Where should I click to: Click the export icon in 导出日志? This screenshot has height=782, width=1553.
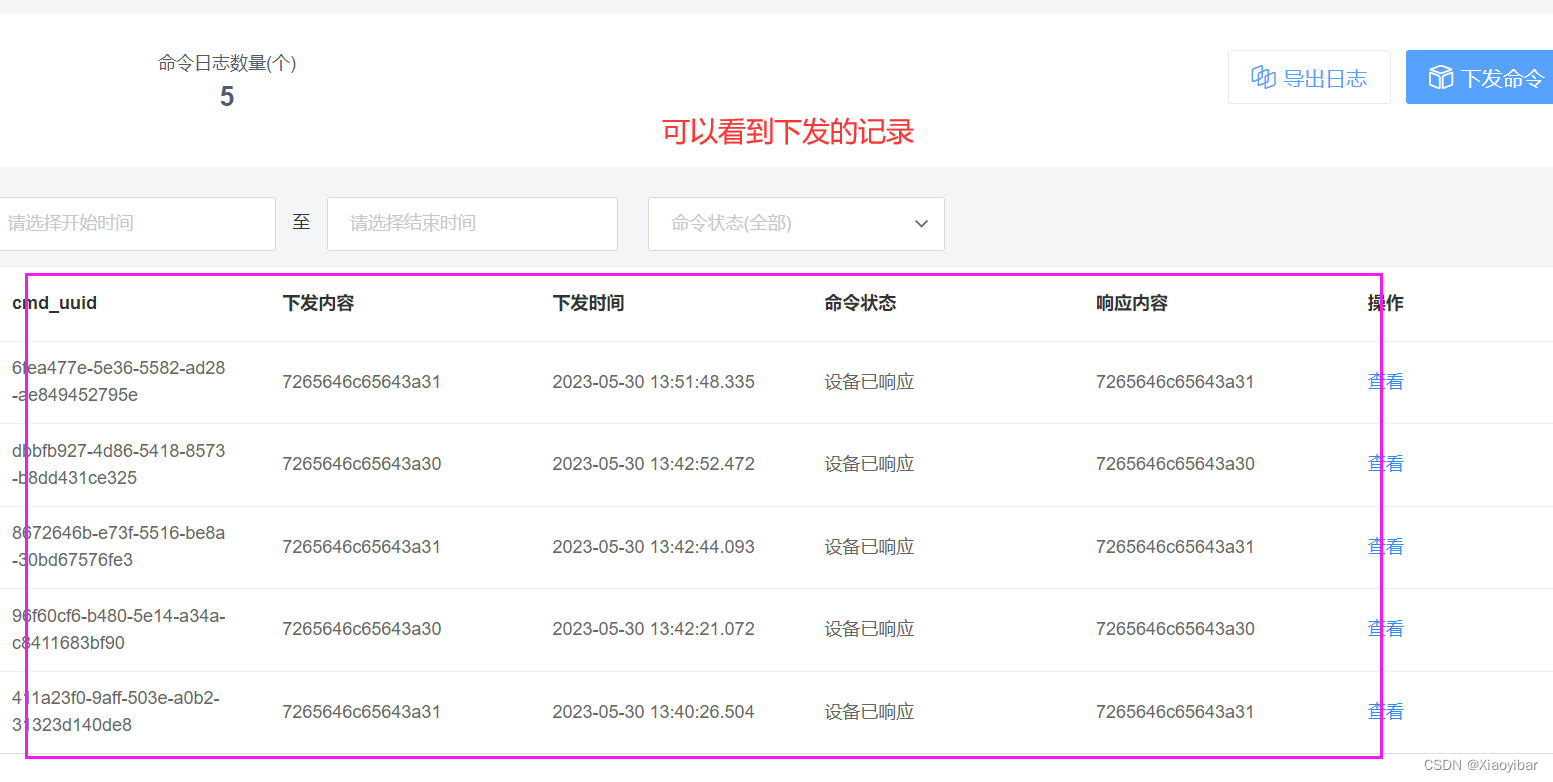point(1263,77)
